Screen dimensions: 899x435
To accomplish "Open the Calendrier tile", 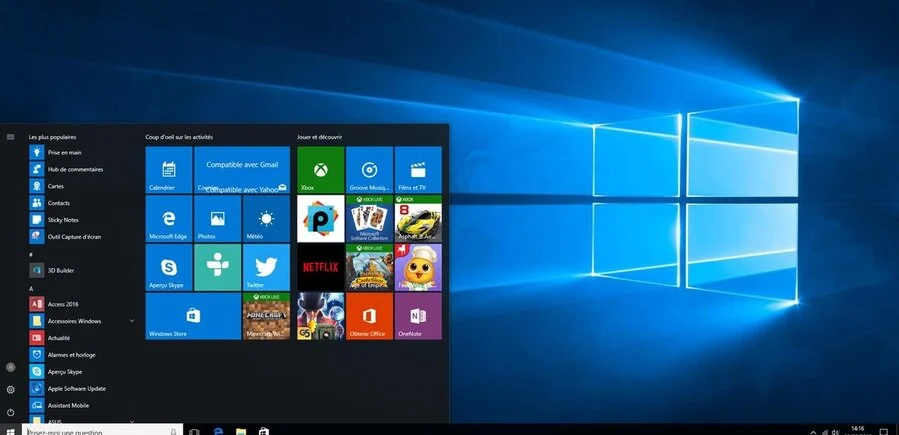I will (x=169, y=170).
